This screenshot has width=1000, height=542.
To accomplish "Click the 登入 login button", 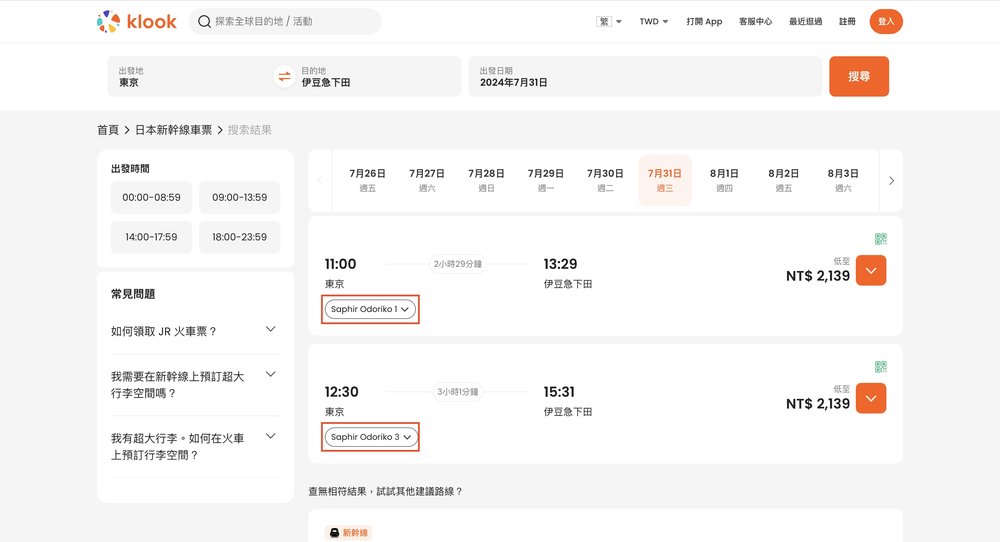I will tap(886, 21).
